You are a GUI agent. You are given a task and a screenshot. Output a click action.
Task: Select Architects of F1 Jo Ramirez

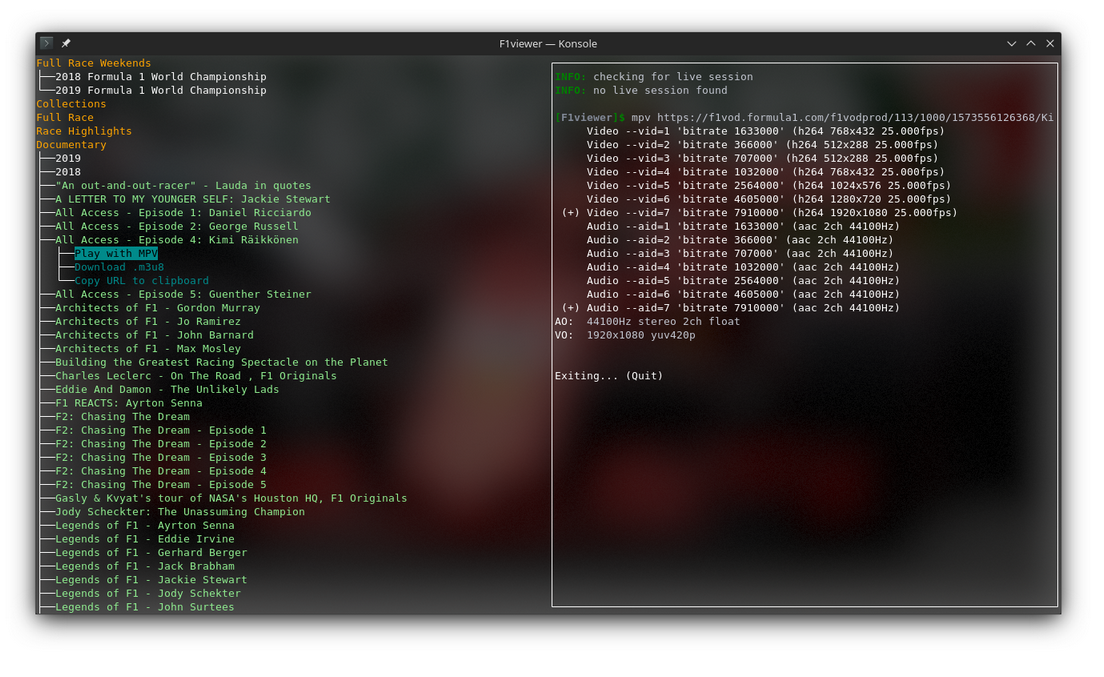(x=148, y=322)
